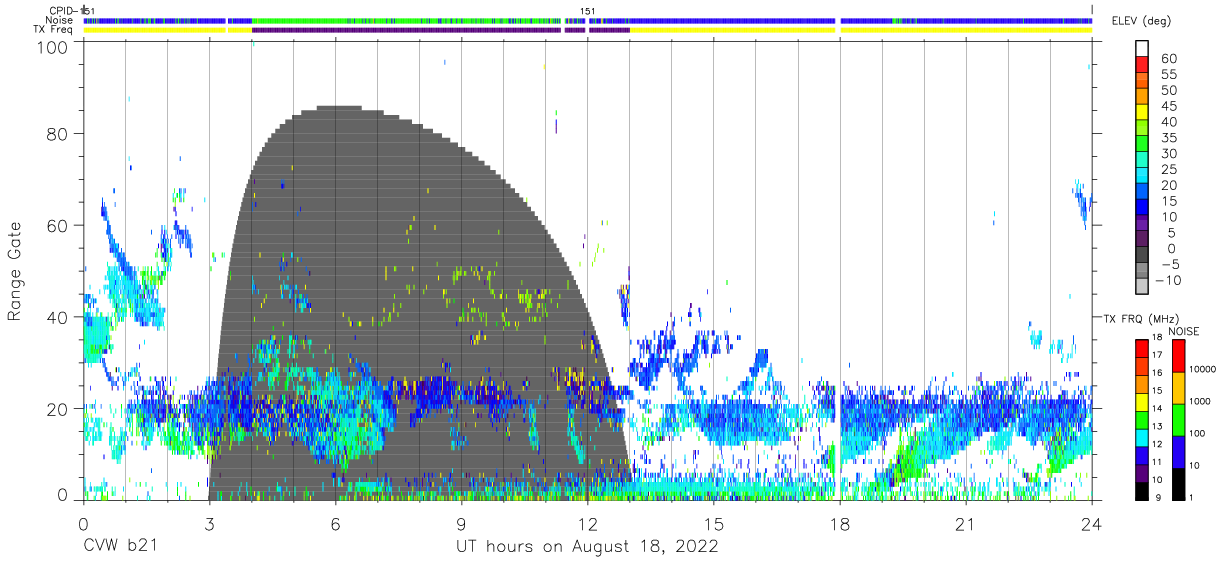The width and height of the screenshot is (1228, 567).
Task: Pick the yellow TX FRQ segment between 15 and 14
Action: [1141, 401]
